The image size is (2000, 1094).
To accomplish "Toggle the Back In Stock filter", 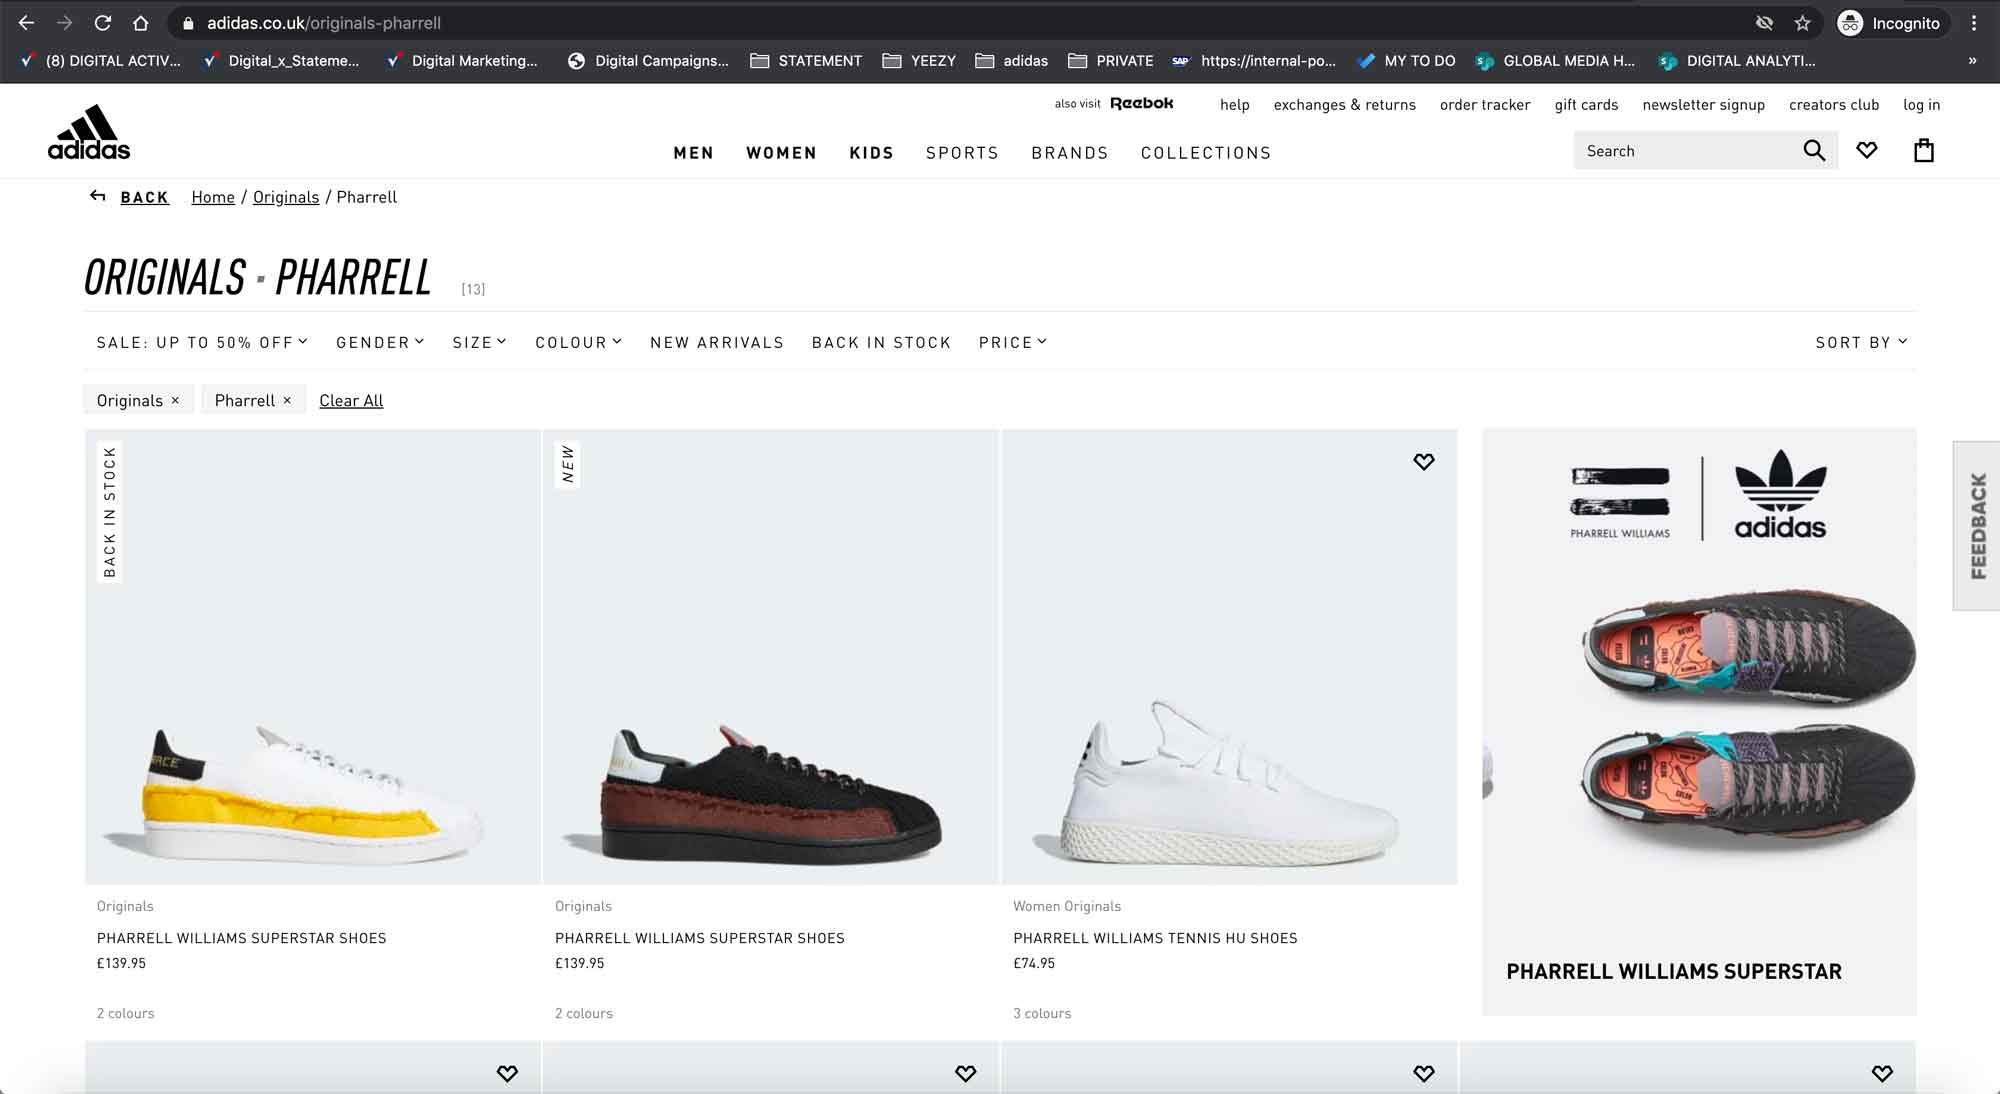I will (x=881, y=342).
